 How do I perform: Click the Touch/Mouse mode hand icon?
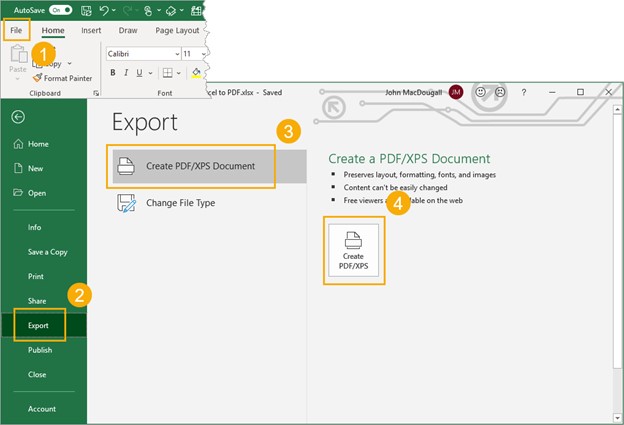[148, 11]
